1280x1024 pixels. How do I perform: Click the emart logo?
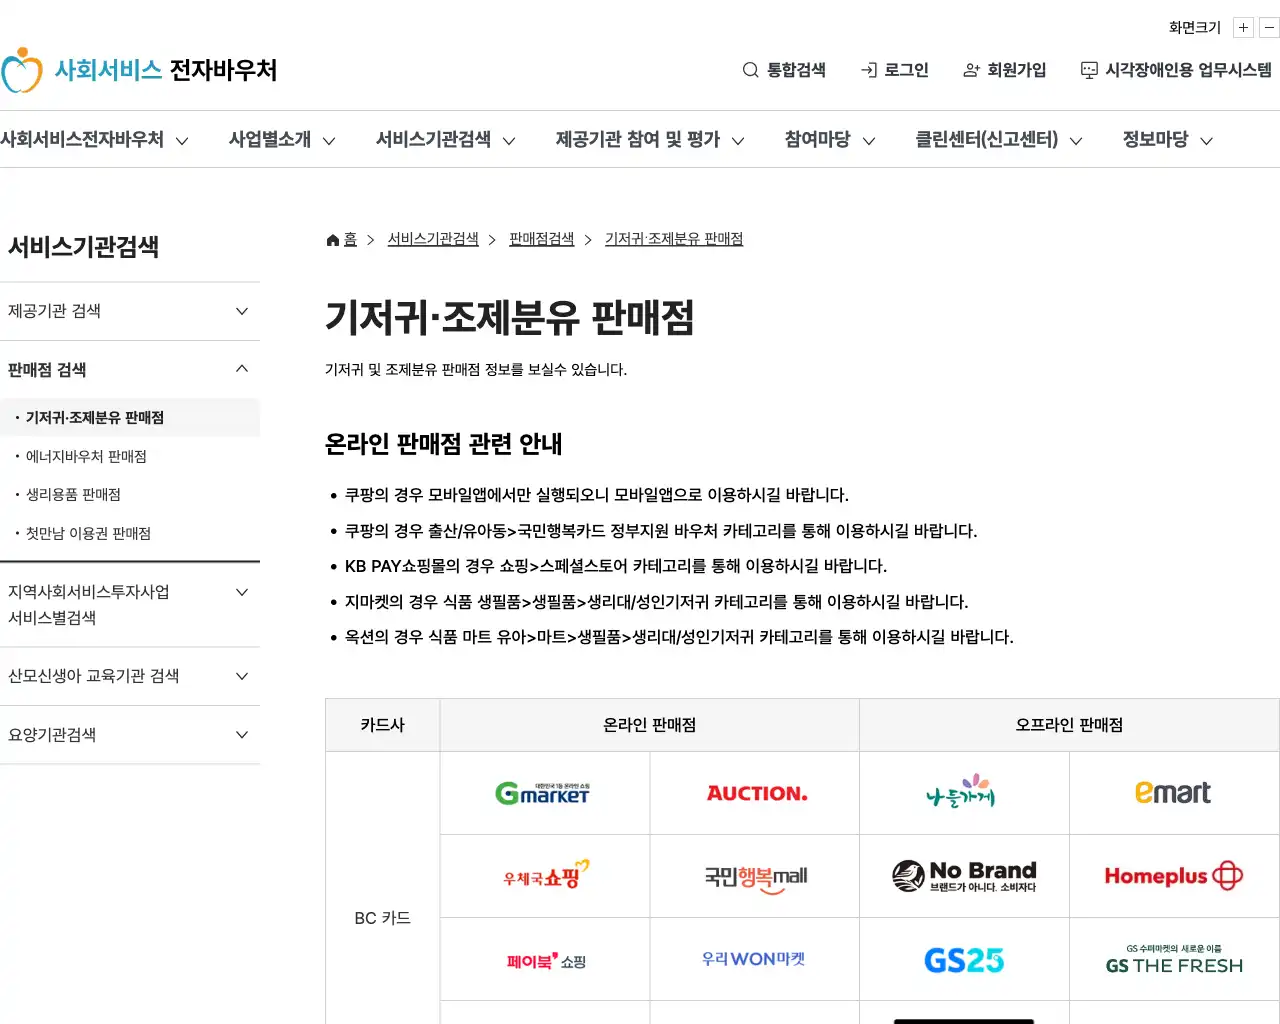[x=1172, y=792]
